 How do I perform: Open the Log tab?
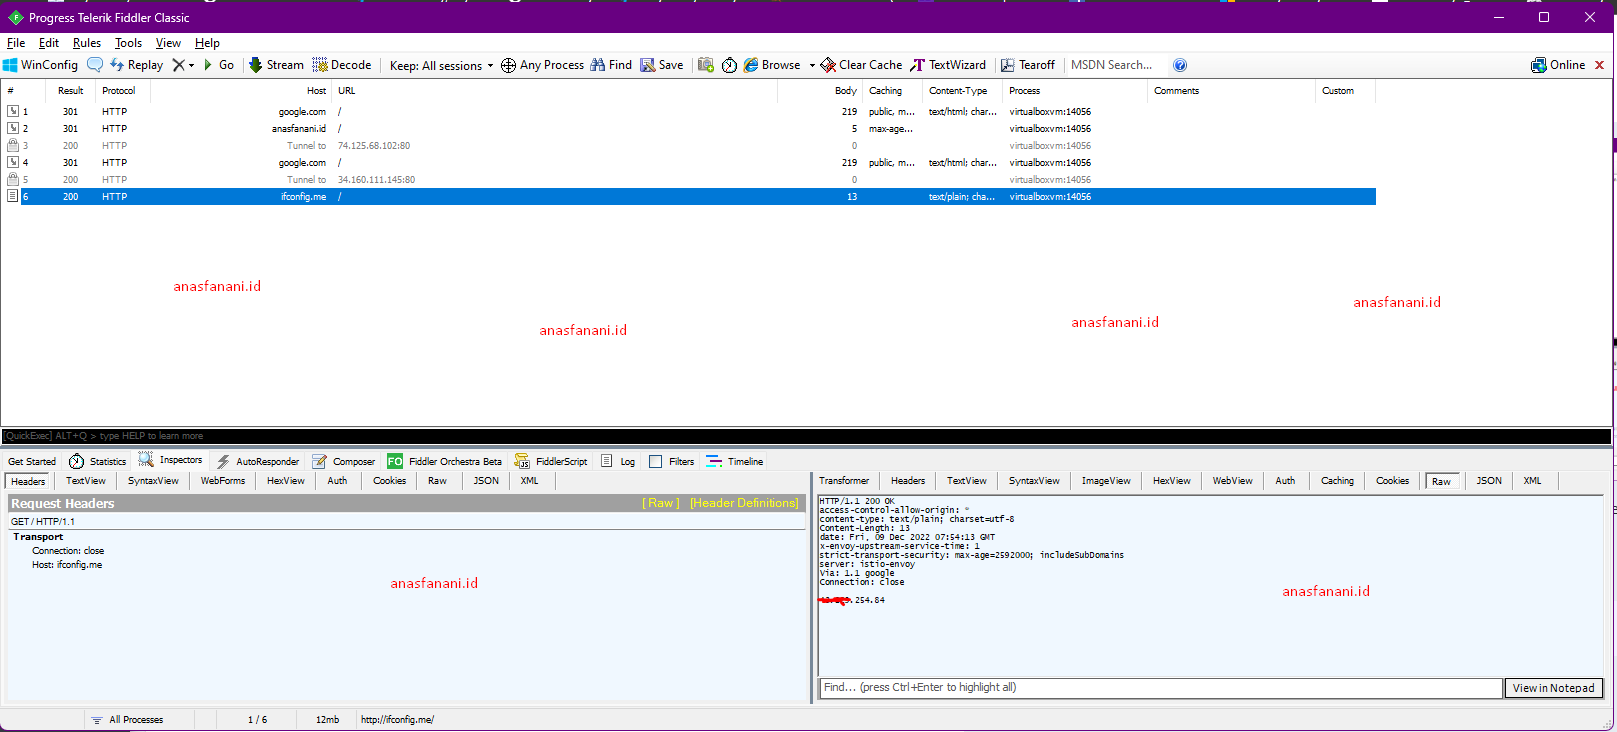(x=618, y=462)
